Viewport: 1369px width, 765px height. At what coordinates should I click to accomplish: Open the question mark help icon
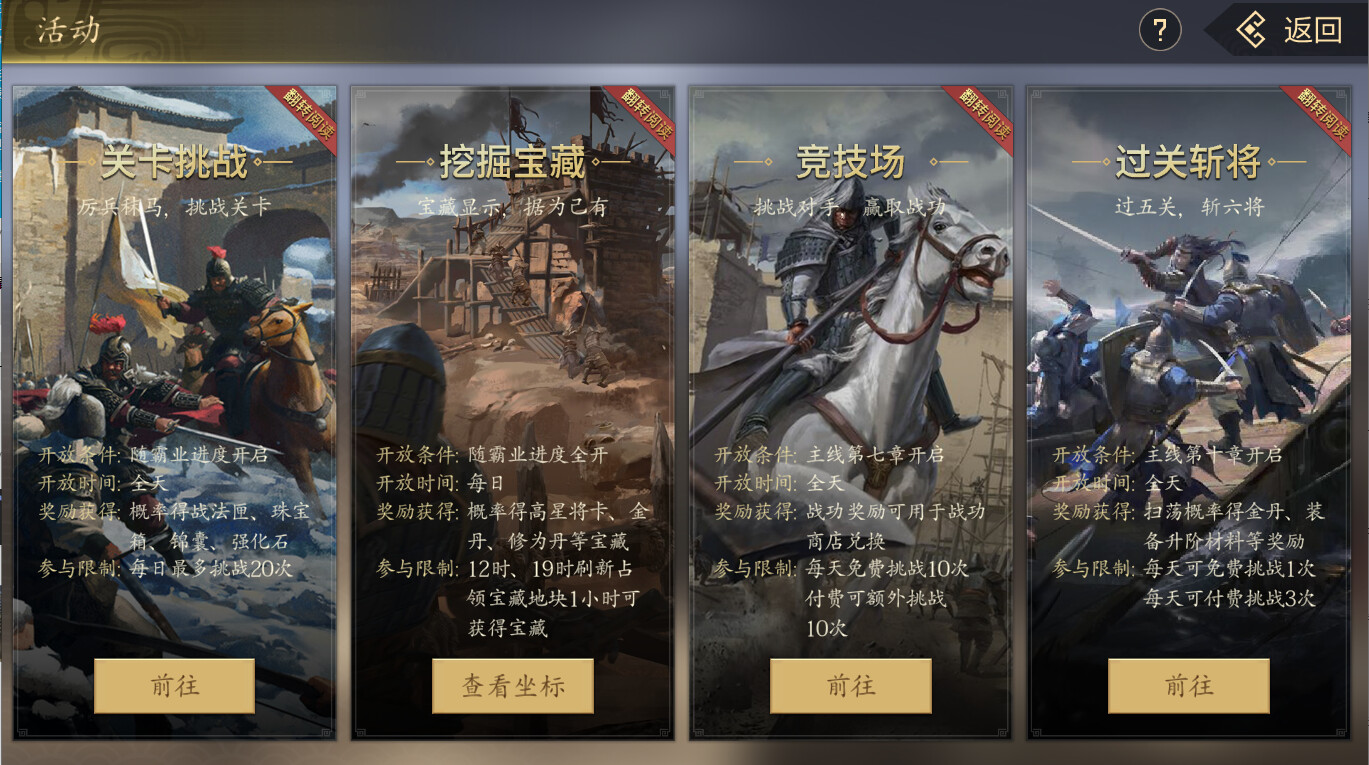[x=1160, y=30]
